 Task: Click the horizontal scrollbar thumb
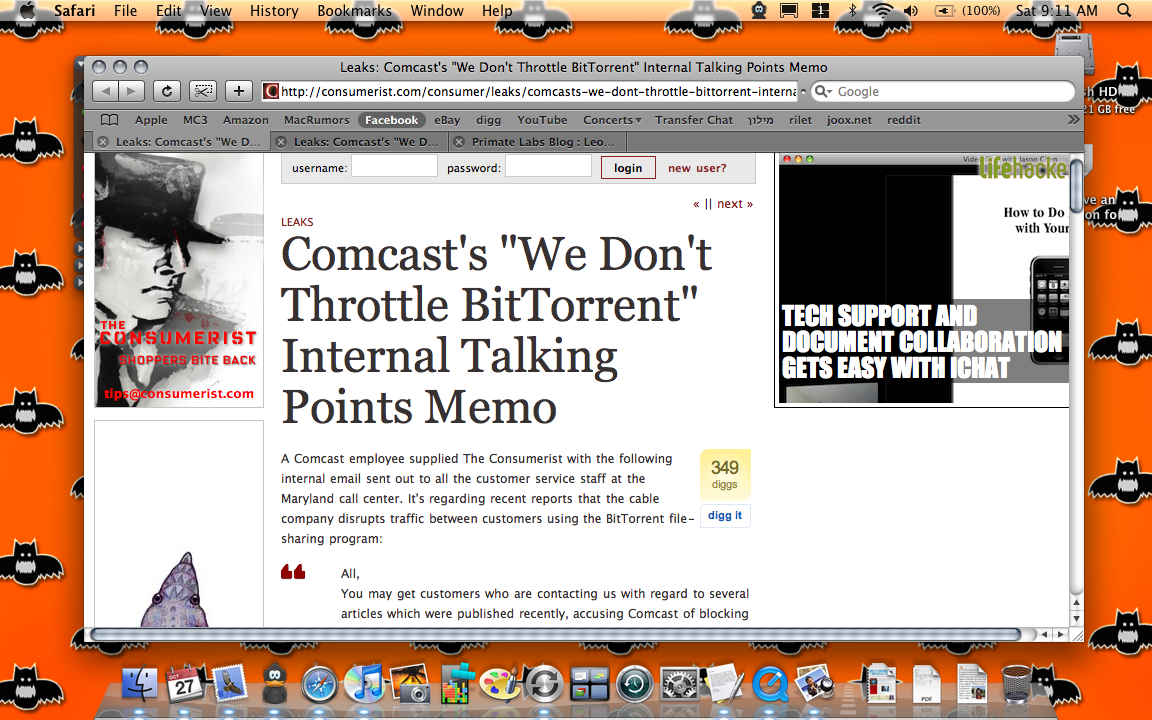(x=555, y=634)
